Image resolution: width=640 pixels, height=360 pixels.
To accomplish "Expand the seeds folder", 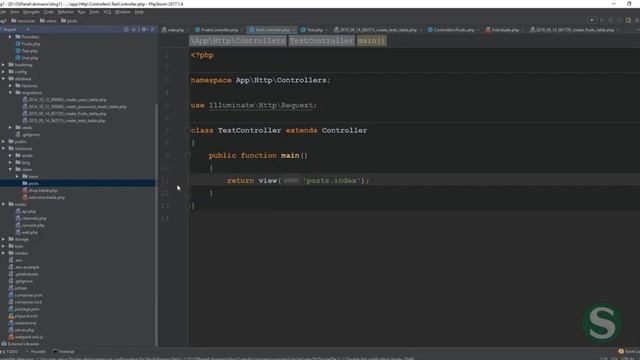I will pyautogui.click(x=10, y=127).
